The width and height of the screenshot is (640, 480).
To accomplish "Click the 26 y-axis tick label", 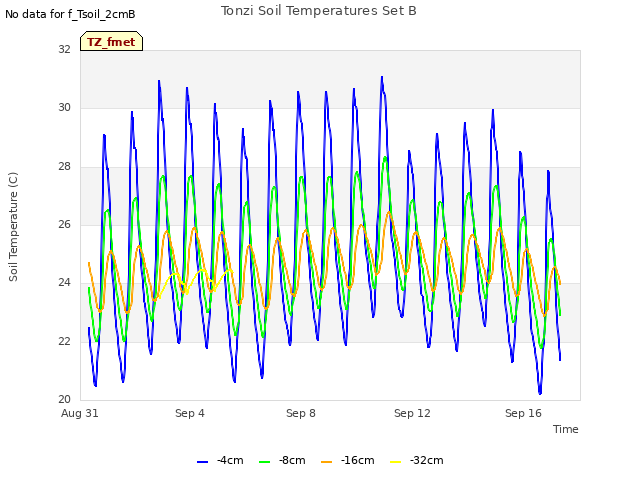I will [64, 224].
